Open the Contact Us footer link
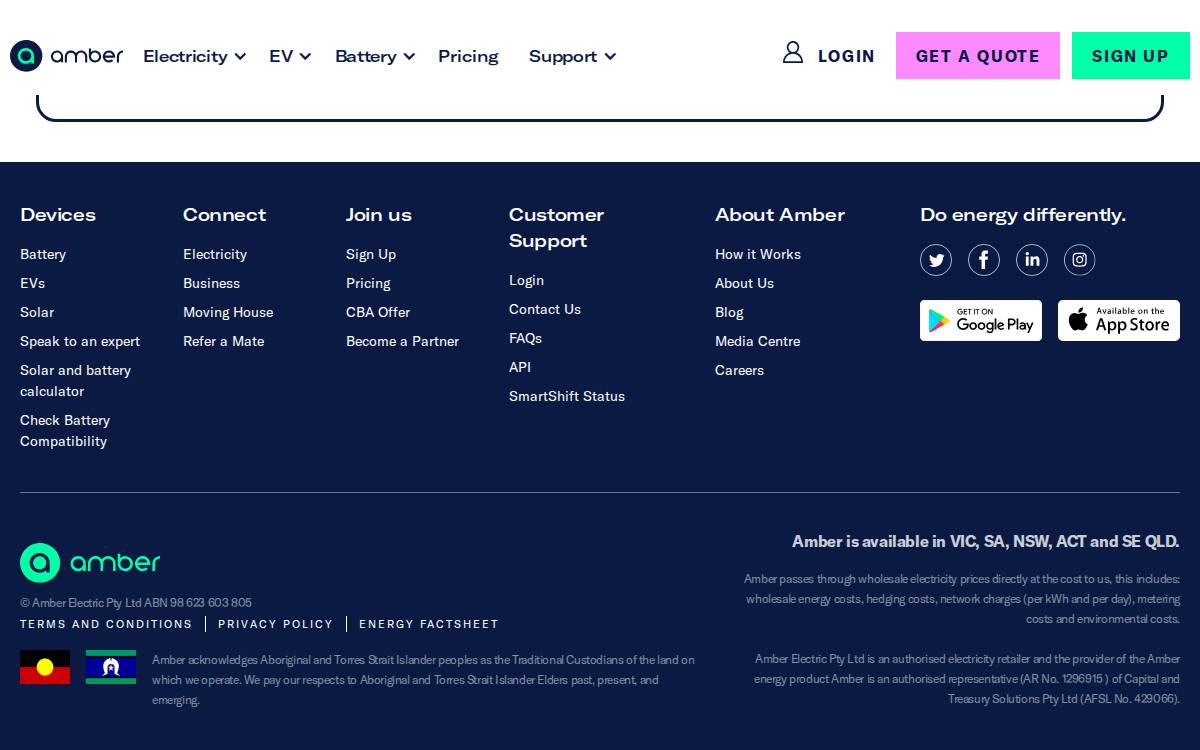Screen dimensions: 1200x750 (545, 309)
